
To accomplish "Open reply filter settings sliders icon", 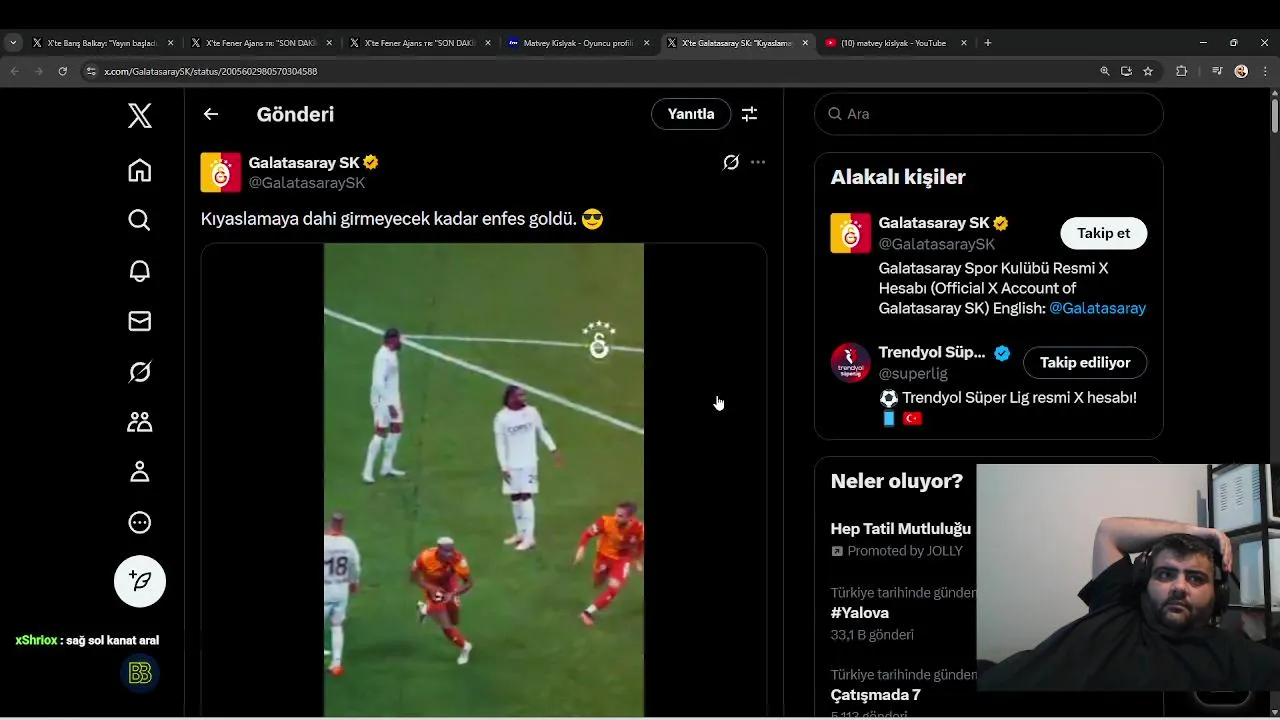I will click(x=749, y=114).
